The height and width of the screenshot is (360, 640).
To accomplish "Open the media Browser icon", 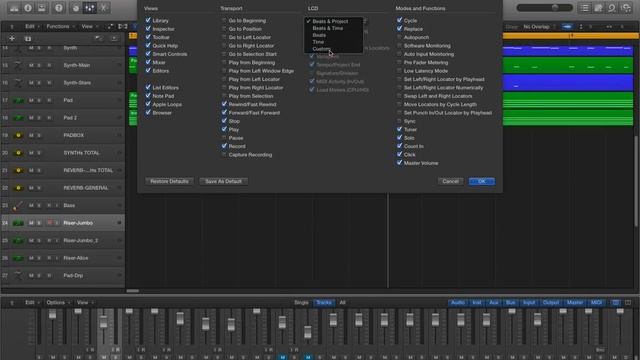I will click(x=626, y=8).
